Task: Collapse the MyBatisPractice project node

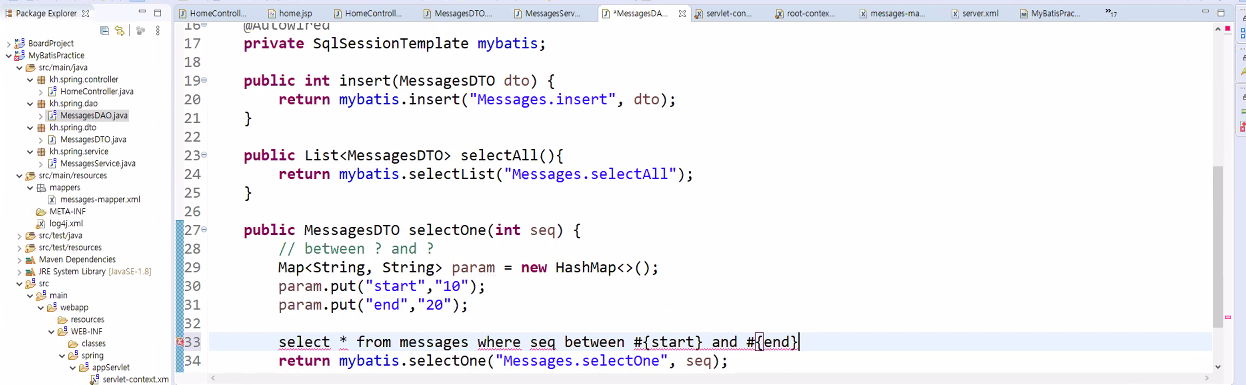Action: point(8,56)
